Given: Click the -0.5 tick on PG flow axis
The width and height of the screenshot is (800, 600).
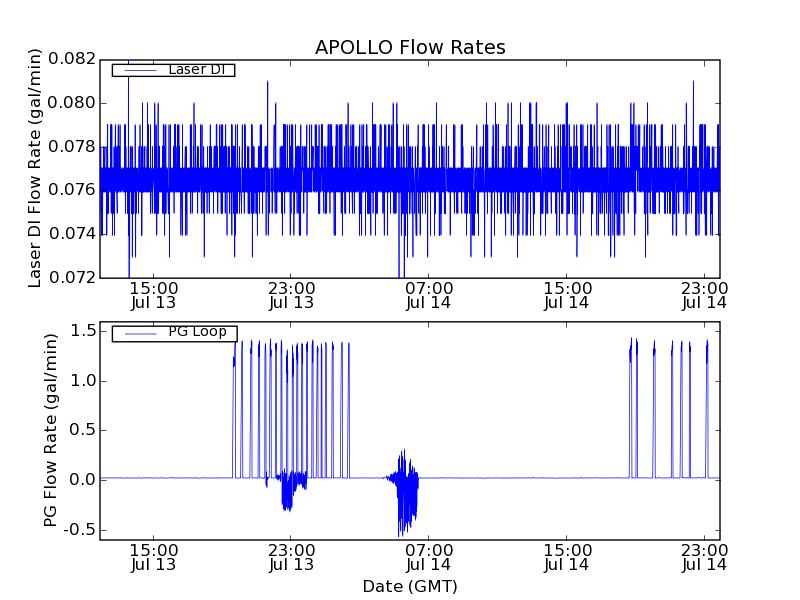Looking at the screenshot, I should click(x=80, y=529).
